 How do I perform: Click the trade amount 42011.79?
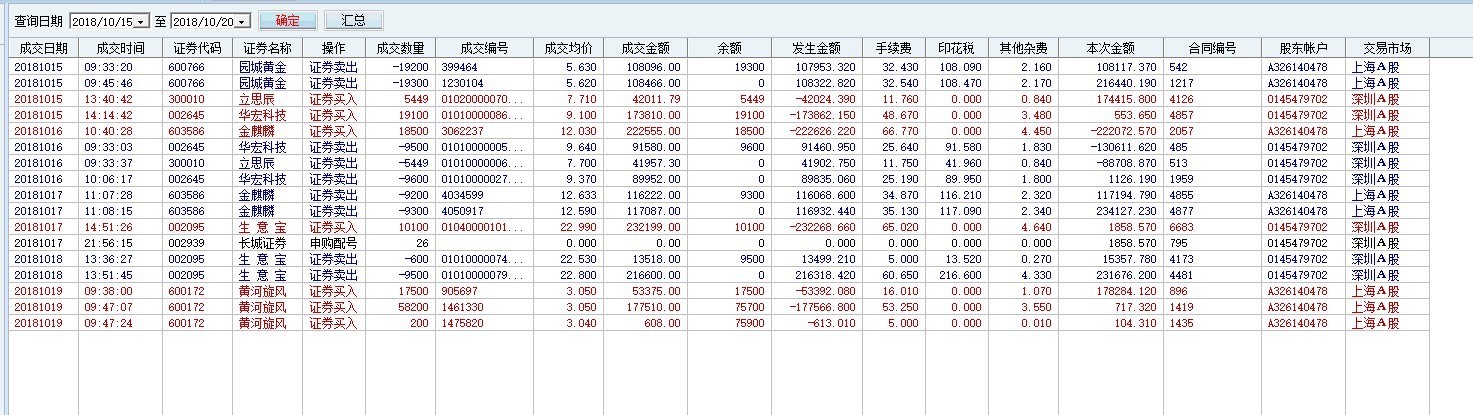point(656,99)
